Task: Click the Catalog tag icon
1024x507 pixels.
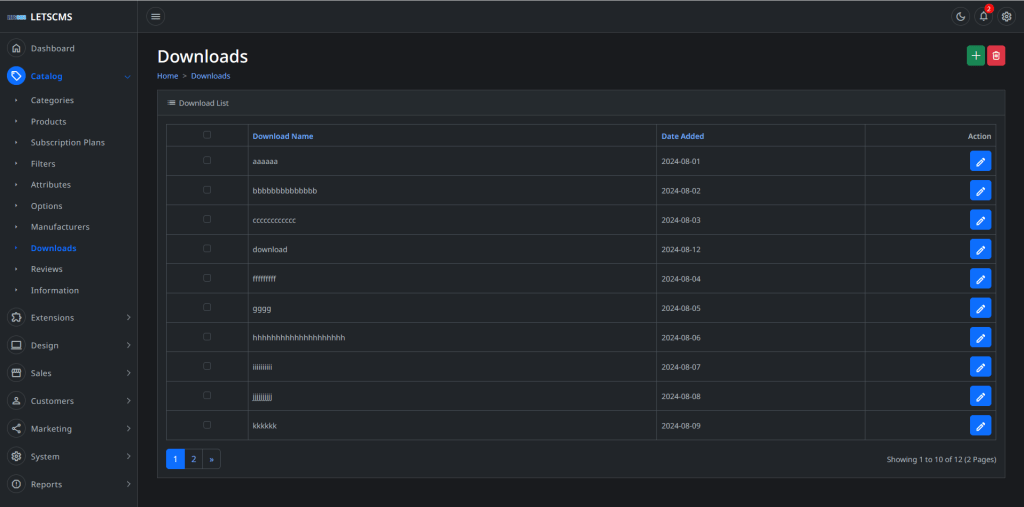Action: click(16, 76)
